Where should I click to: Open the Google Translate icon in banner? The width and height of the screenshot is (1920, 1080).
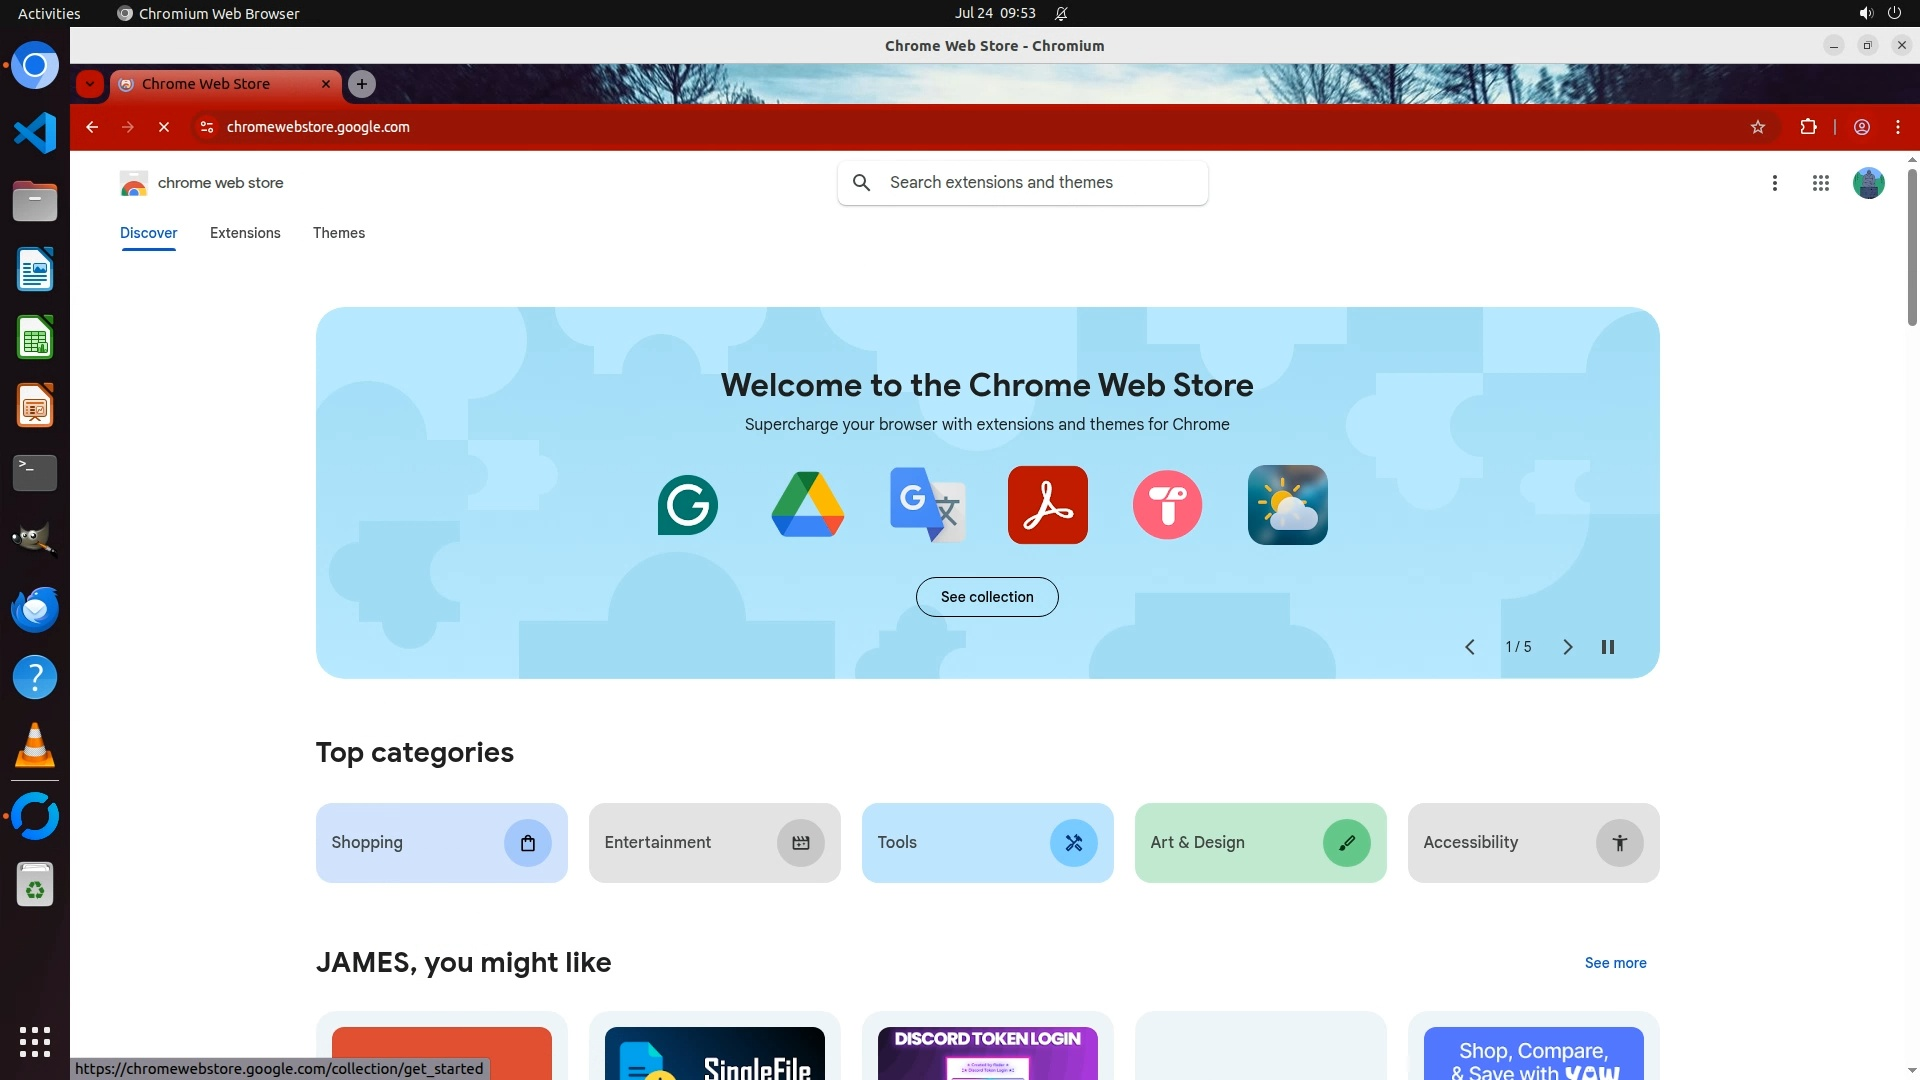coord(927,505)
